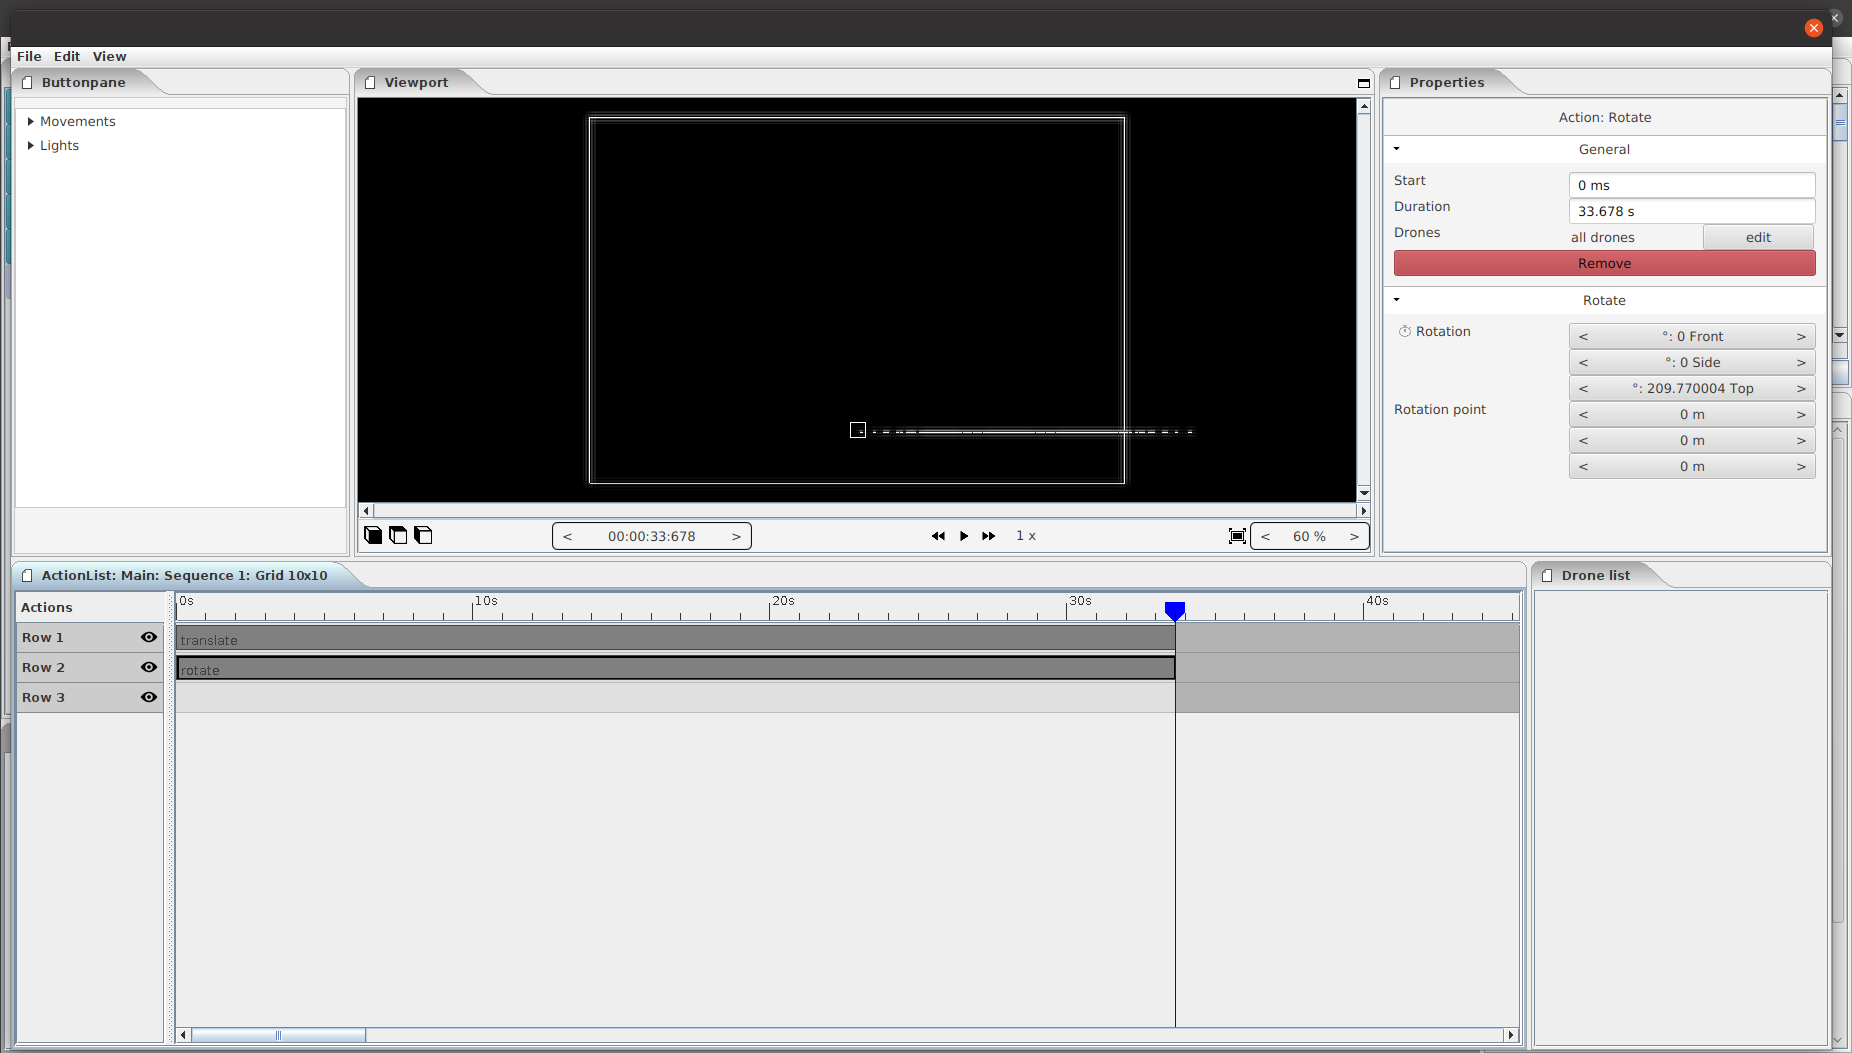Select the Viewport tab
1852x1053 pixels.
tap(416, 82)
